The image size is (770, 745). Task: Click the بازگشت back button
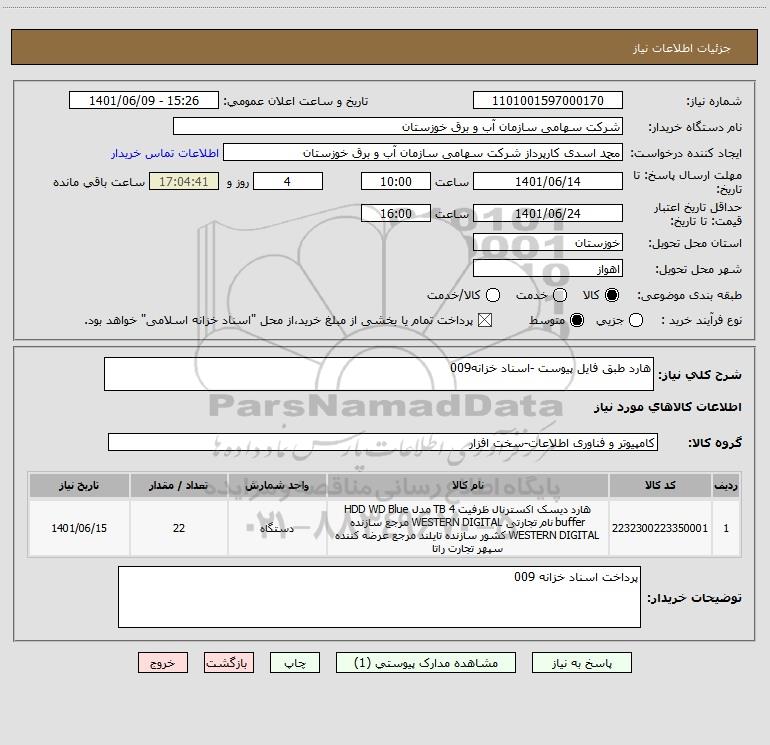pyautogui.click(x=229, y=663)
